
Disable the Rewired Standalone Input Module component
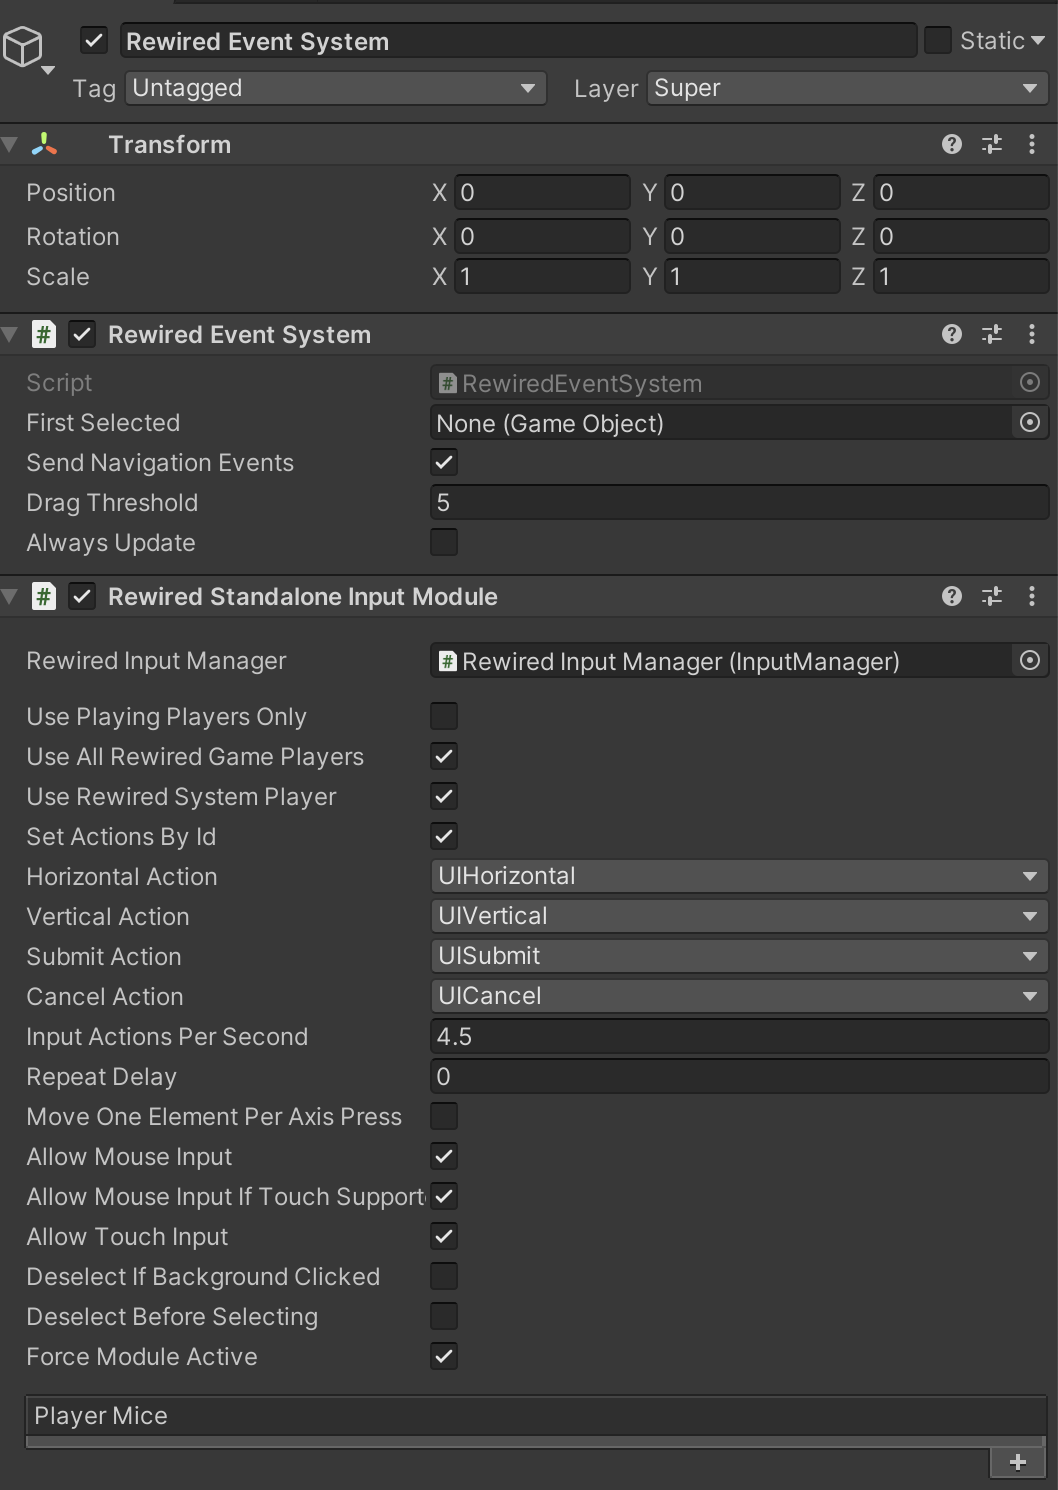[x=82, y=596]
